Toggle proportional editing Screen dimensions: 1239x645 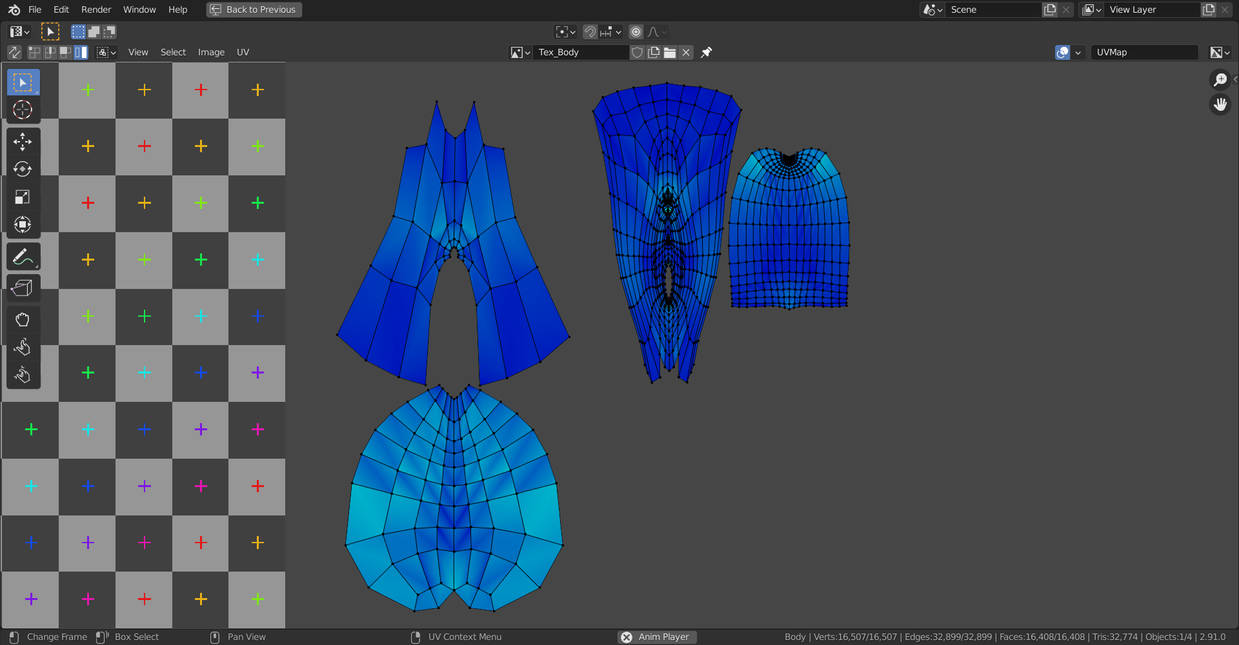point(636,32)
